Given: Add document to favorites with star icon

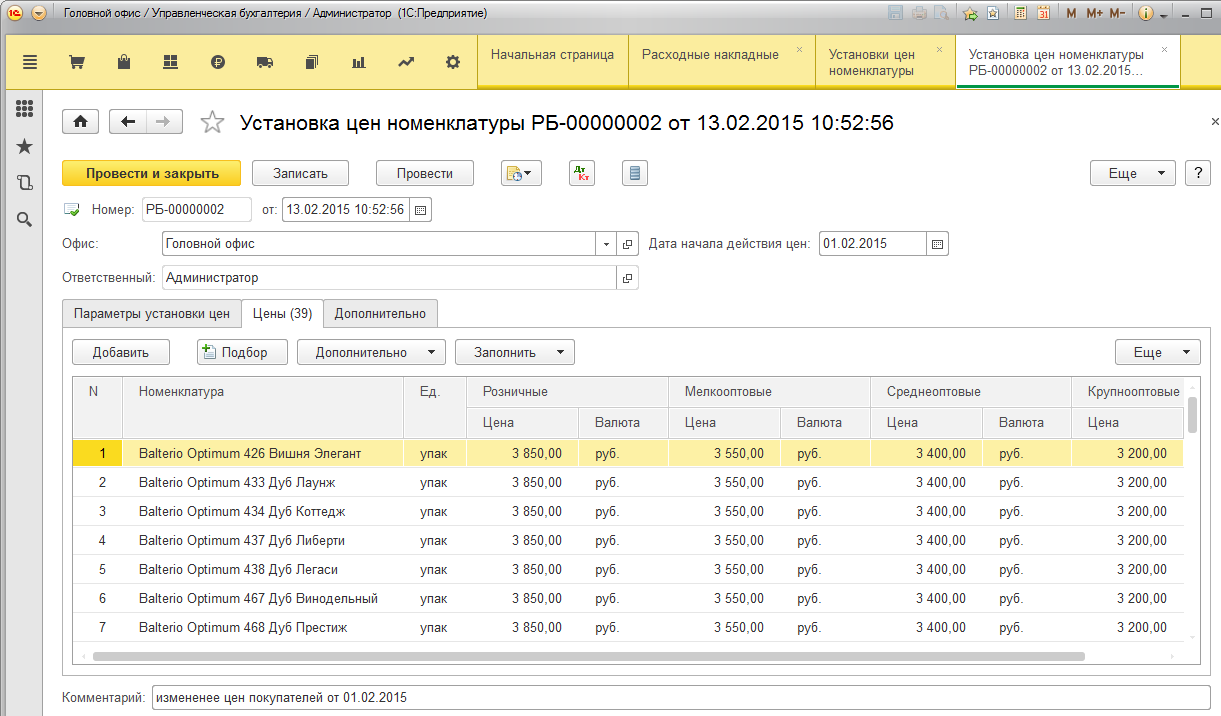Looking at the screenshot, I should [212, 122].
